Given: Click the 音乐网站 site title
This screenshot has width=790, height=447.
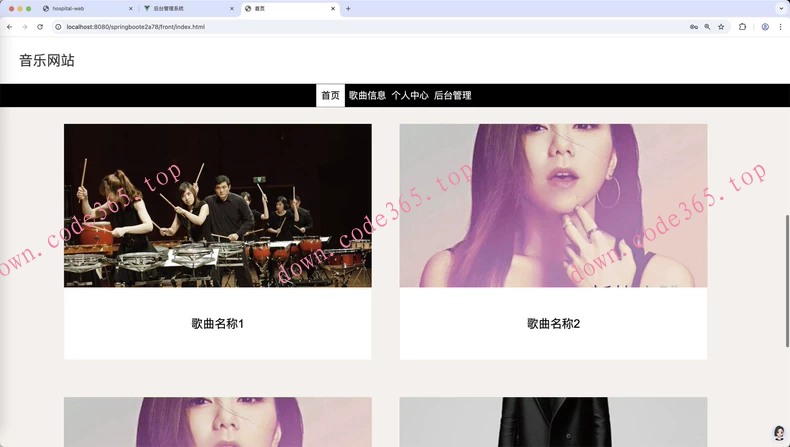Looking at the screenshot, I should [x=47, y=60].
